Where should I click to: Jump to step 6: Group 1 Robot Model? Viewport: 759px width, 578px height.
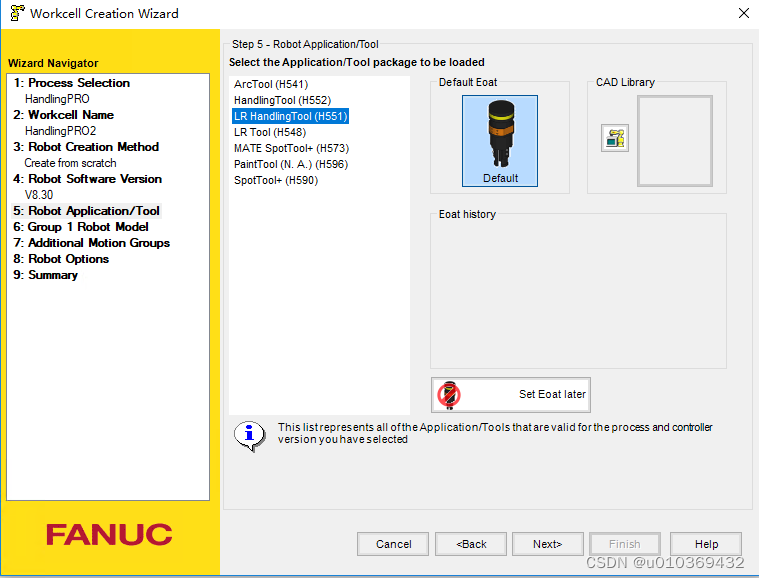(x=80, y=227)
